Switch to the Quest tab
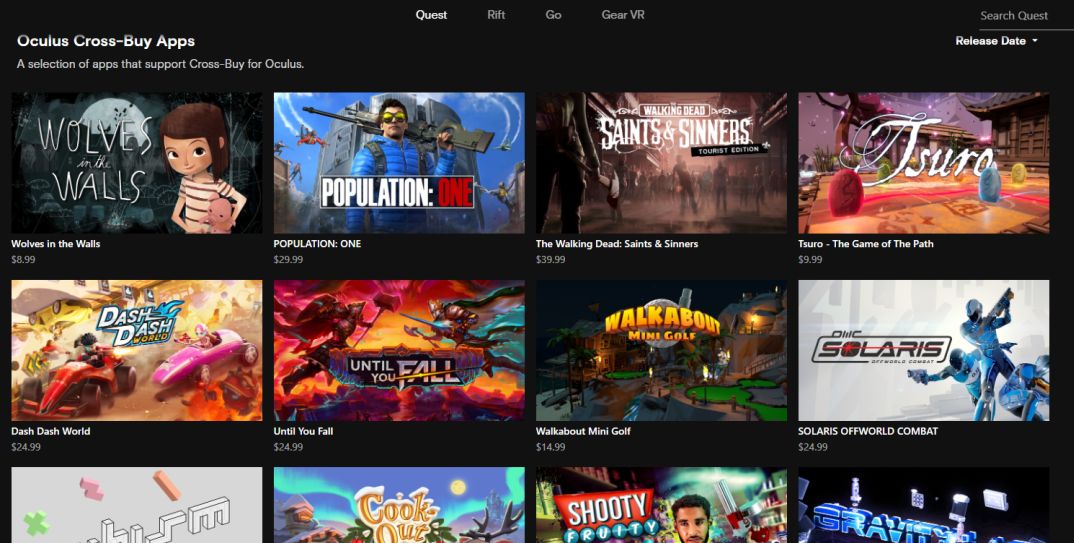 coord(431,14)
